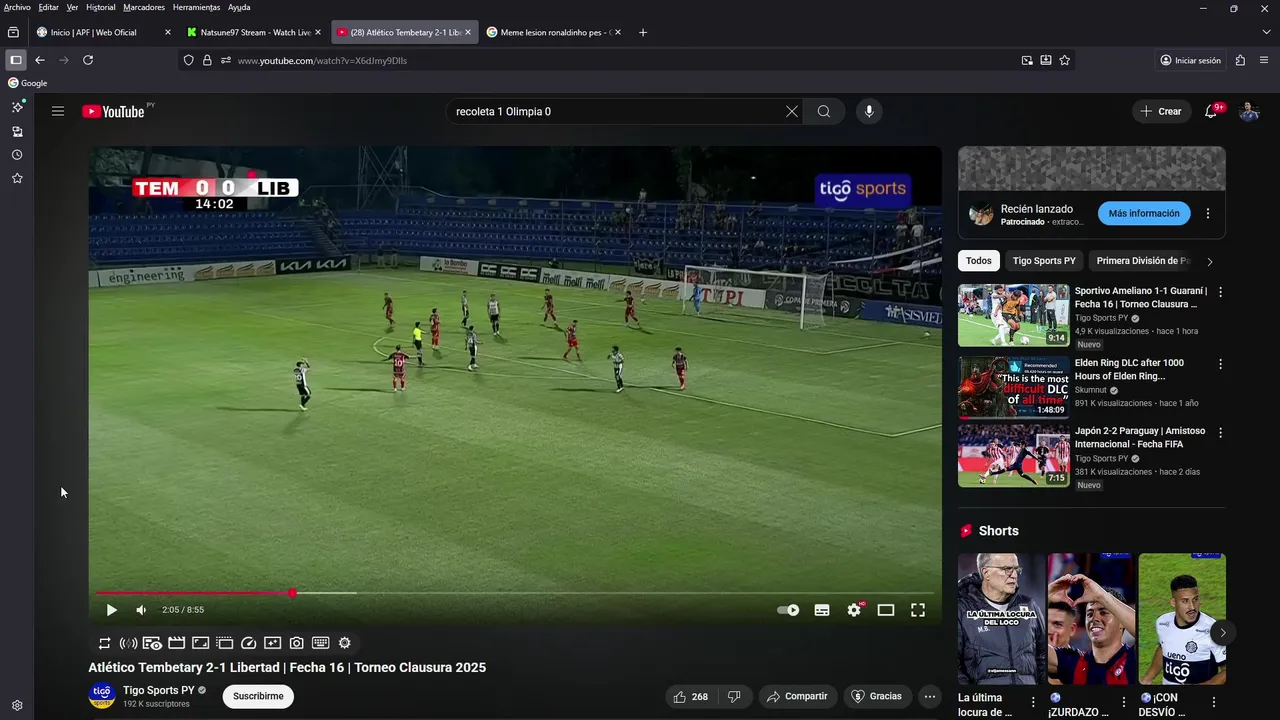This screenshot has width=1280, height=720.
Task: Open the Historial menu
Action: pos(101,7)
